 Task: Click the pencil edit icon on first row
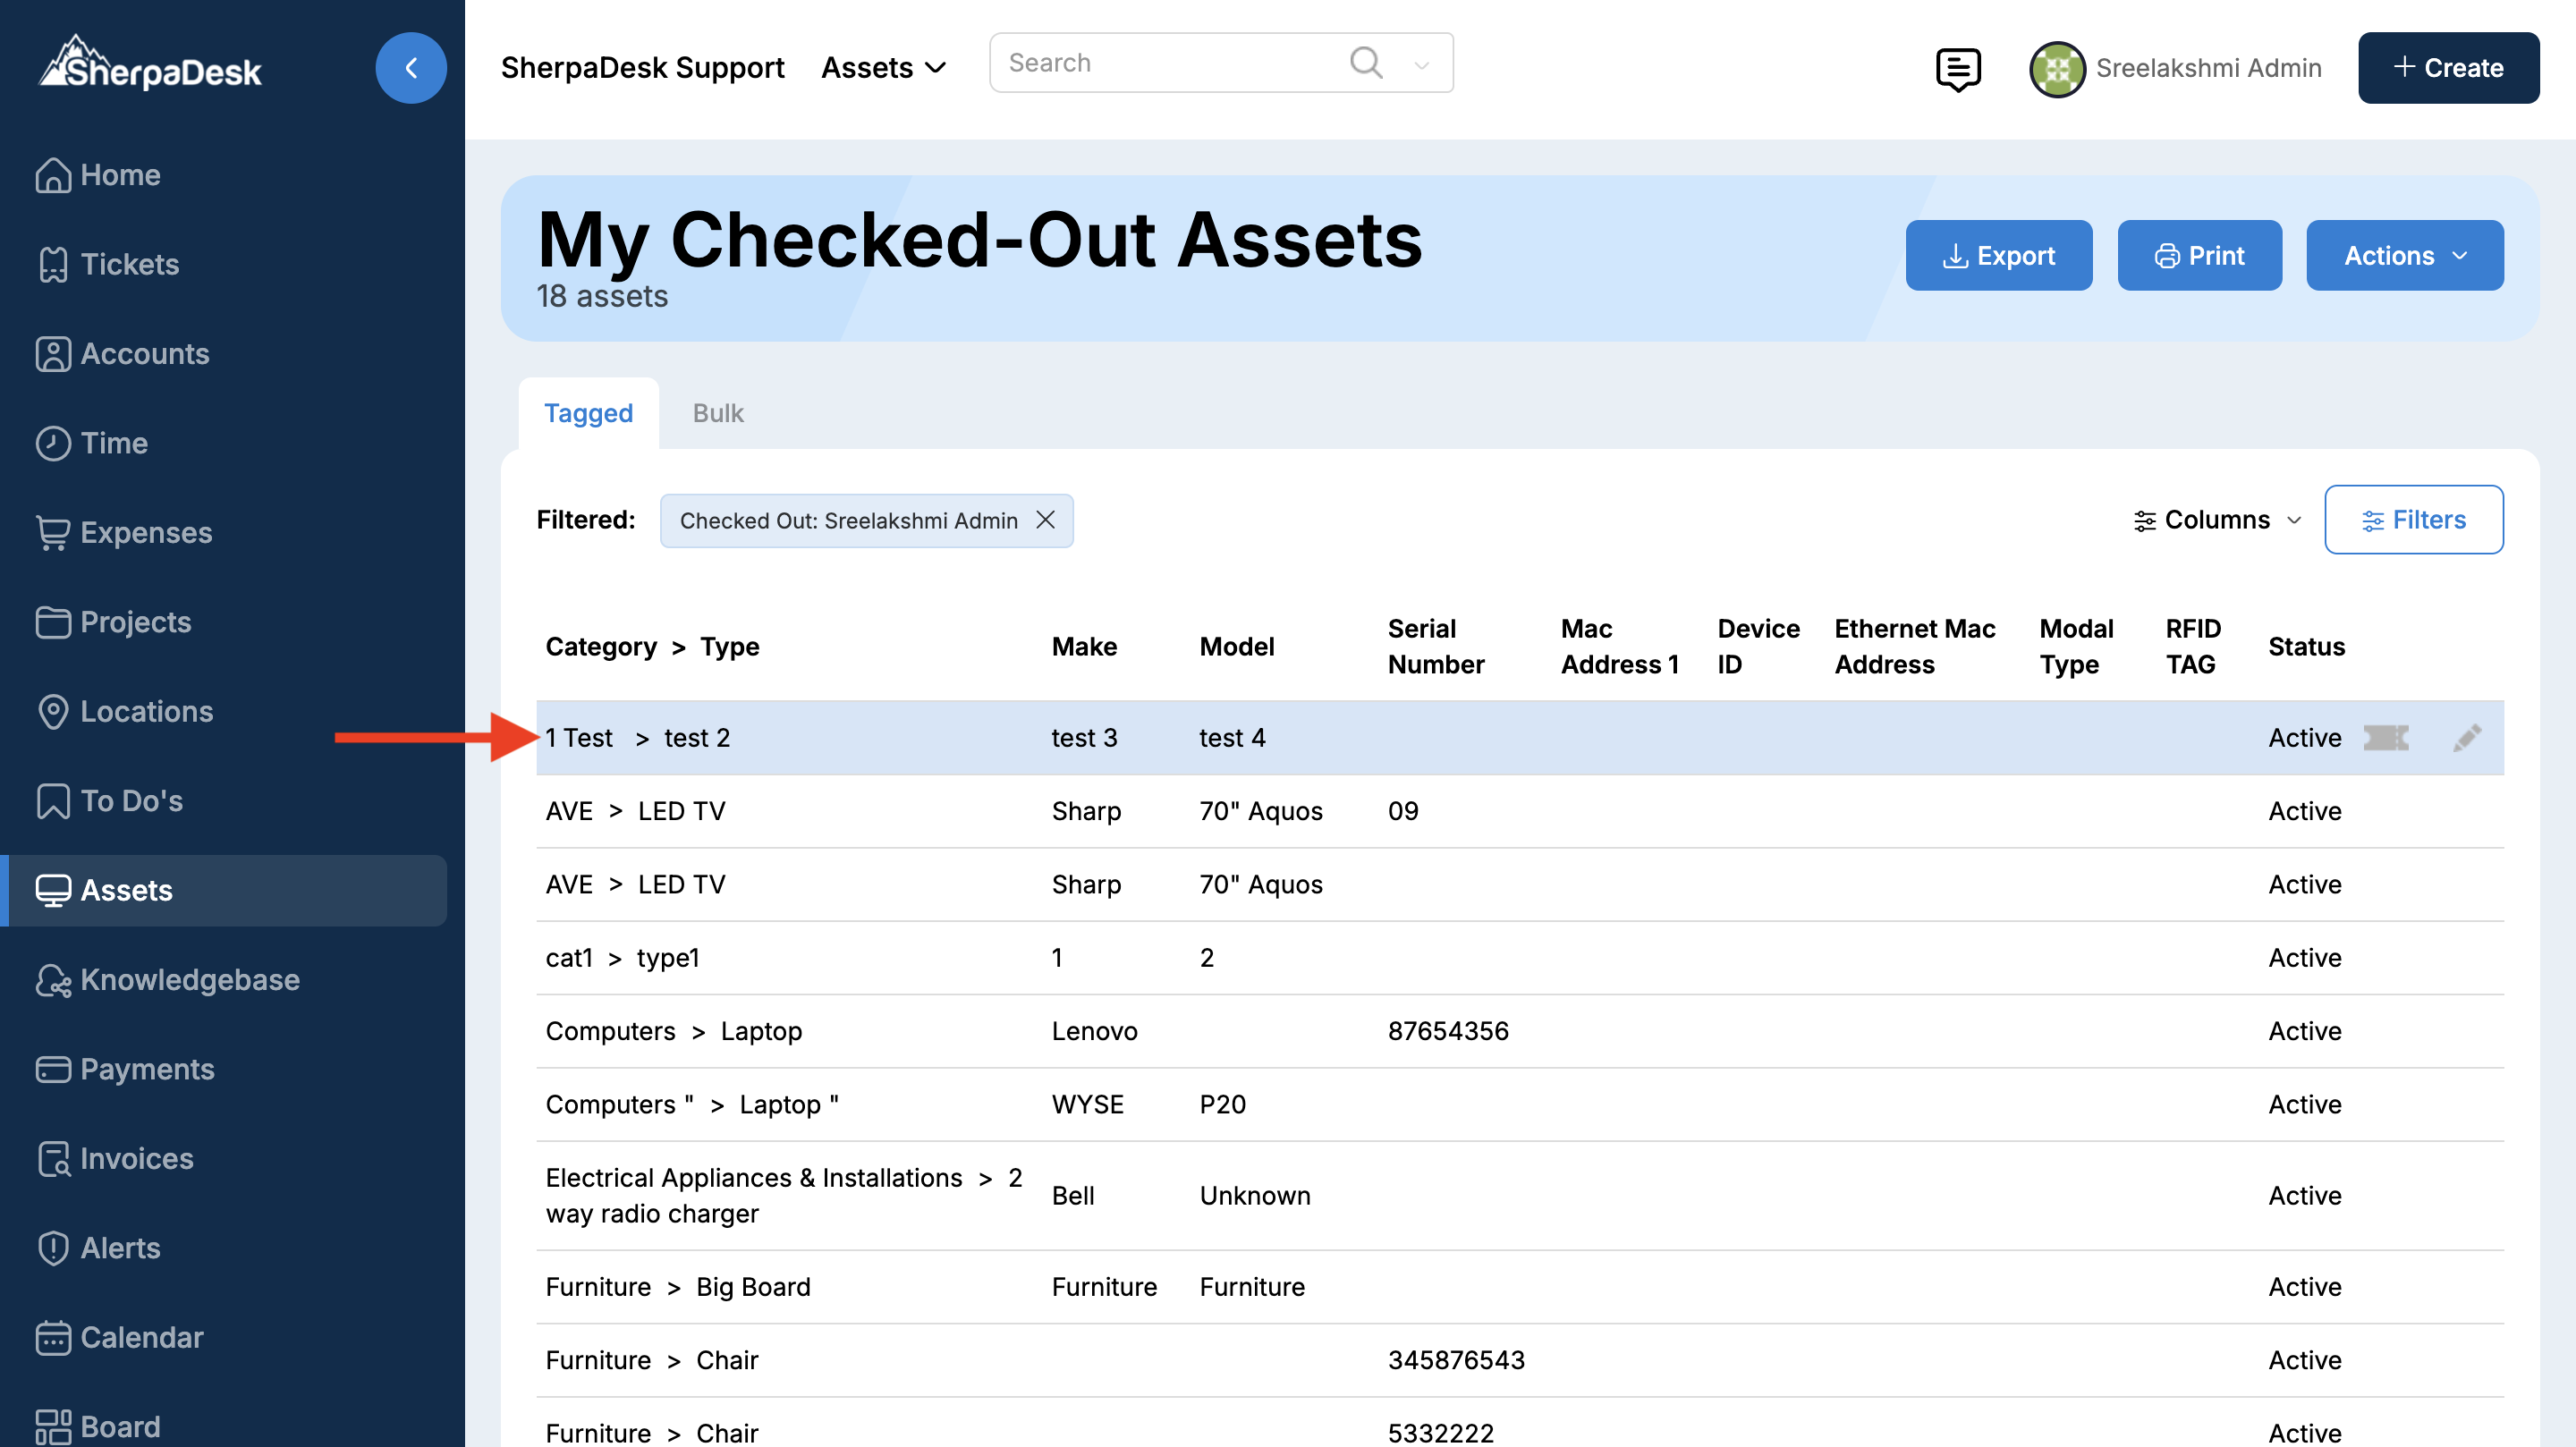(2466, 737)
